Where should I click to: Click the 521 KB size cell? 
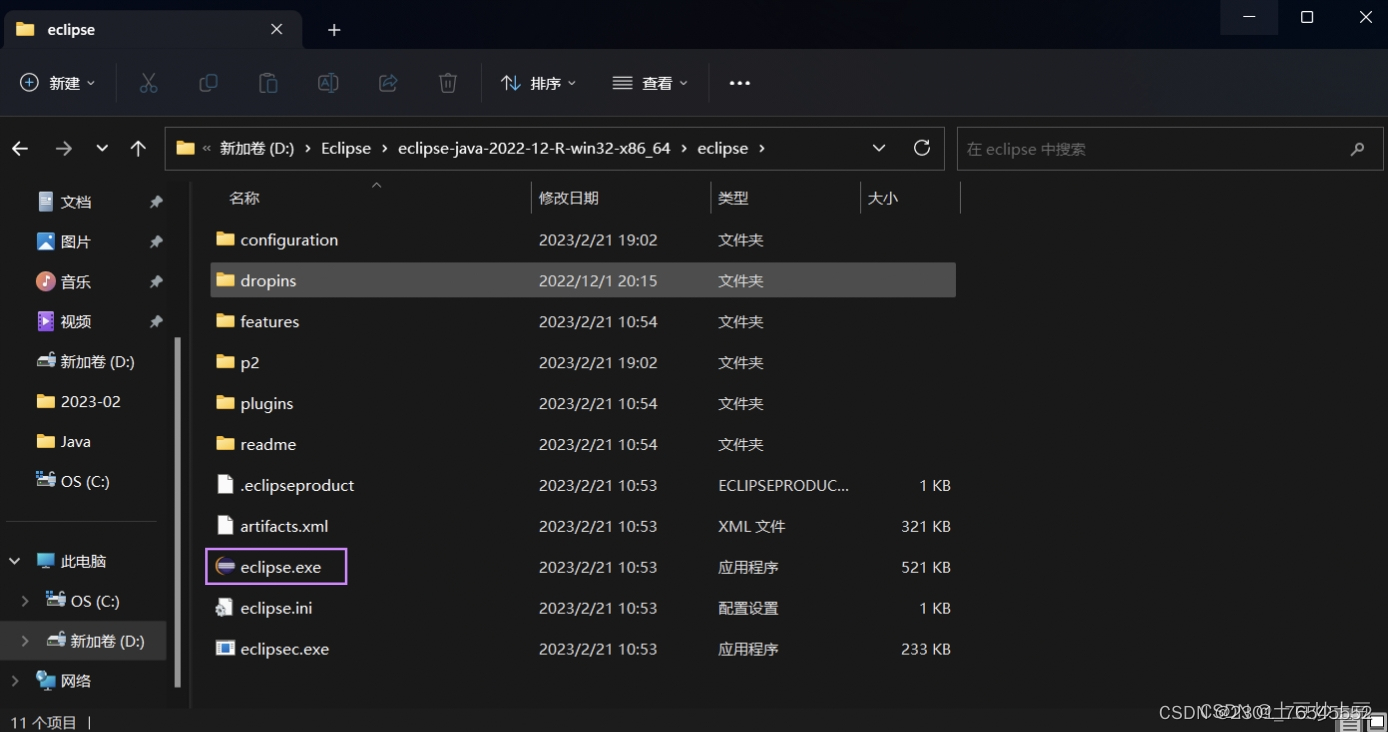[926, 567]
